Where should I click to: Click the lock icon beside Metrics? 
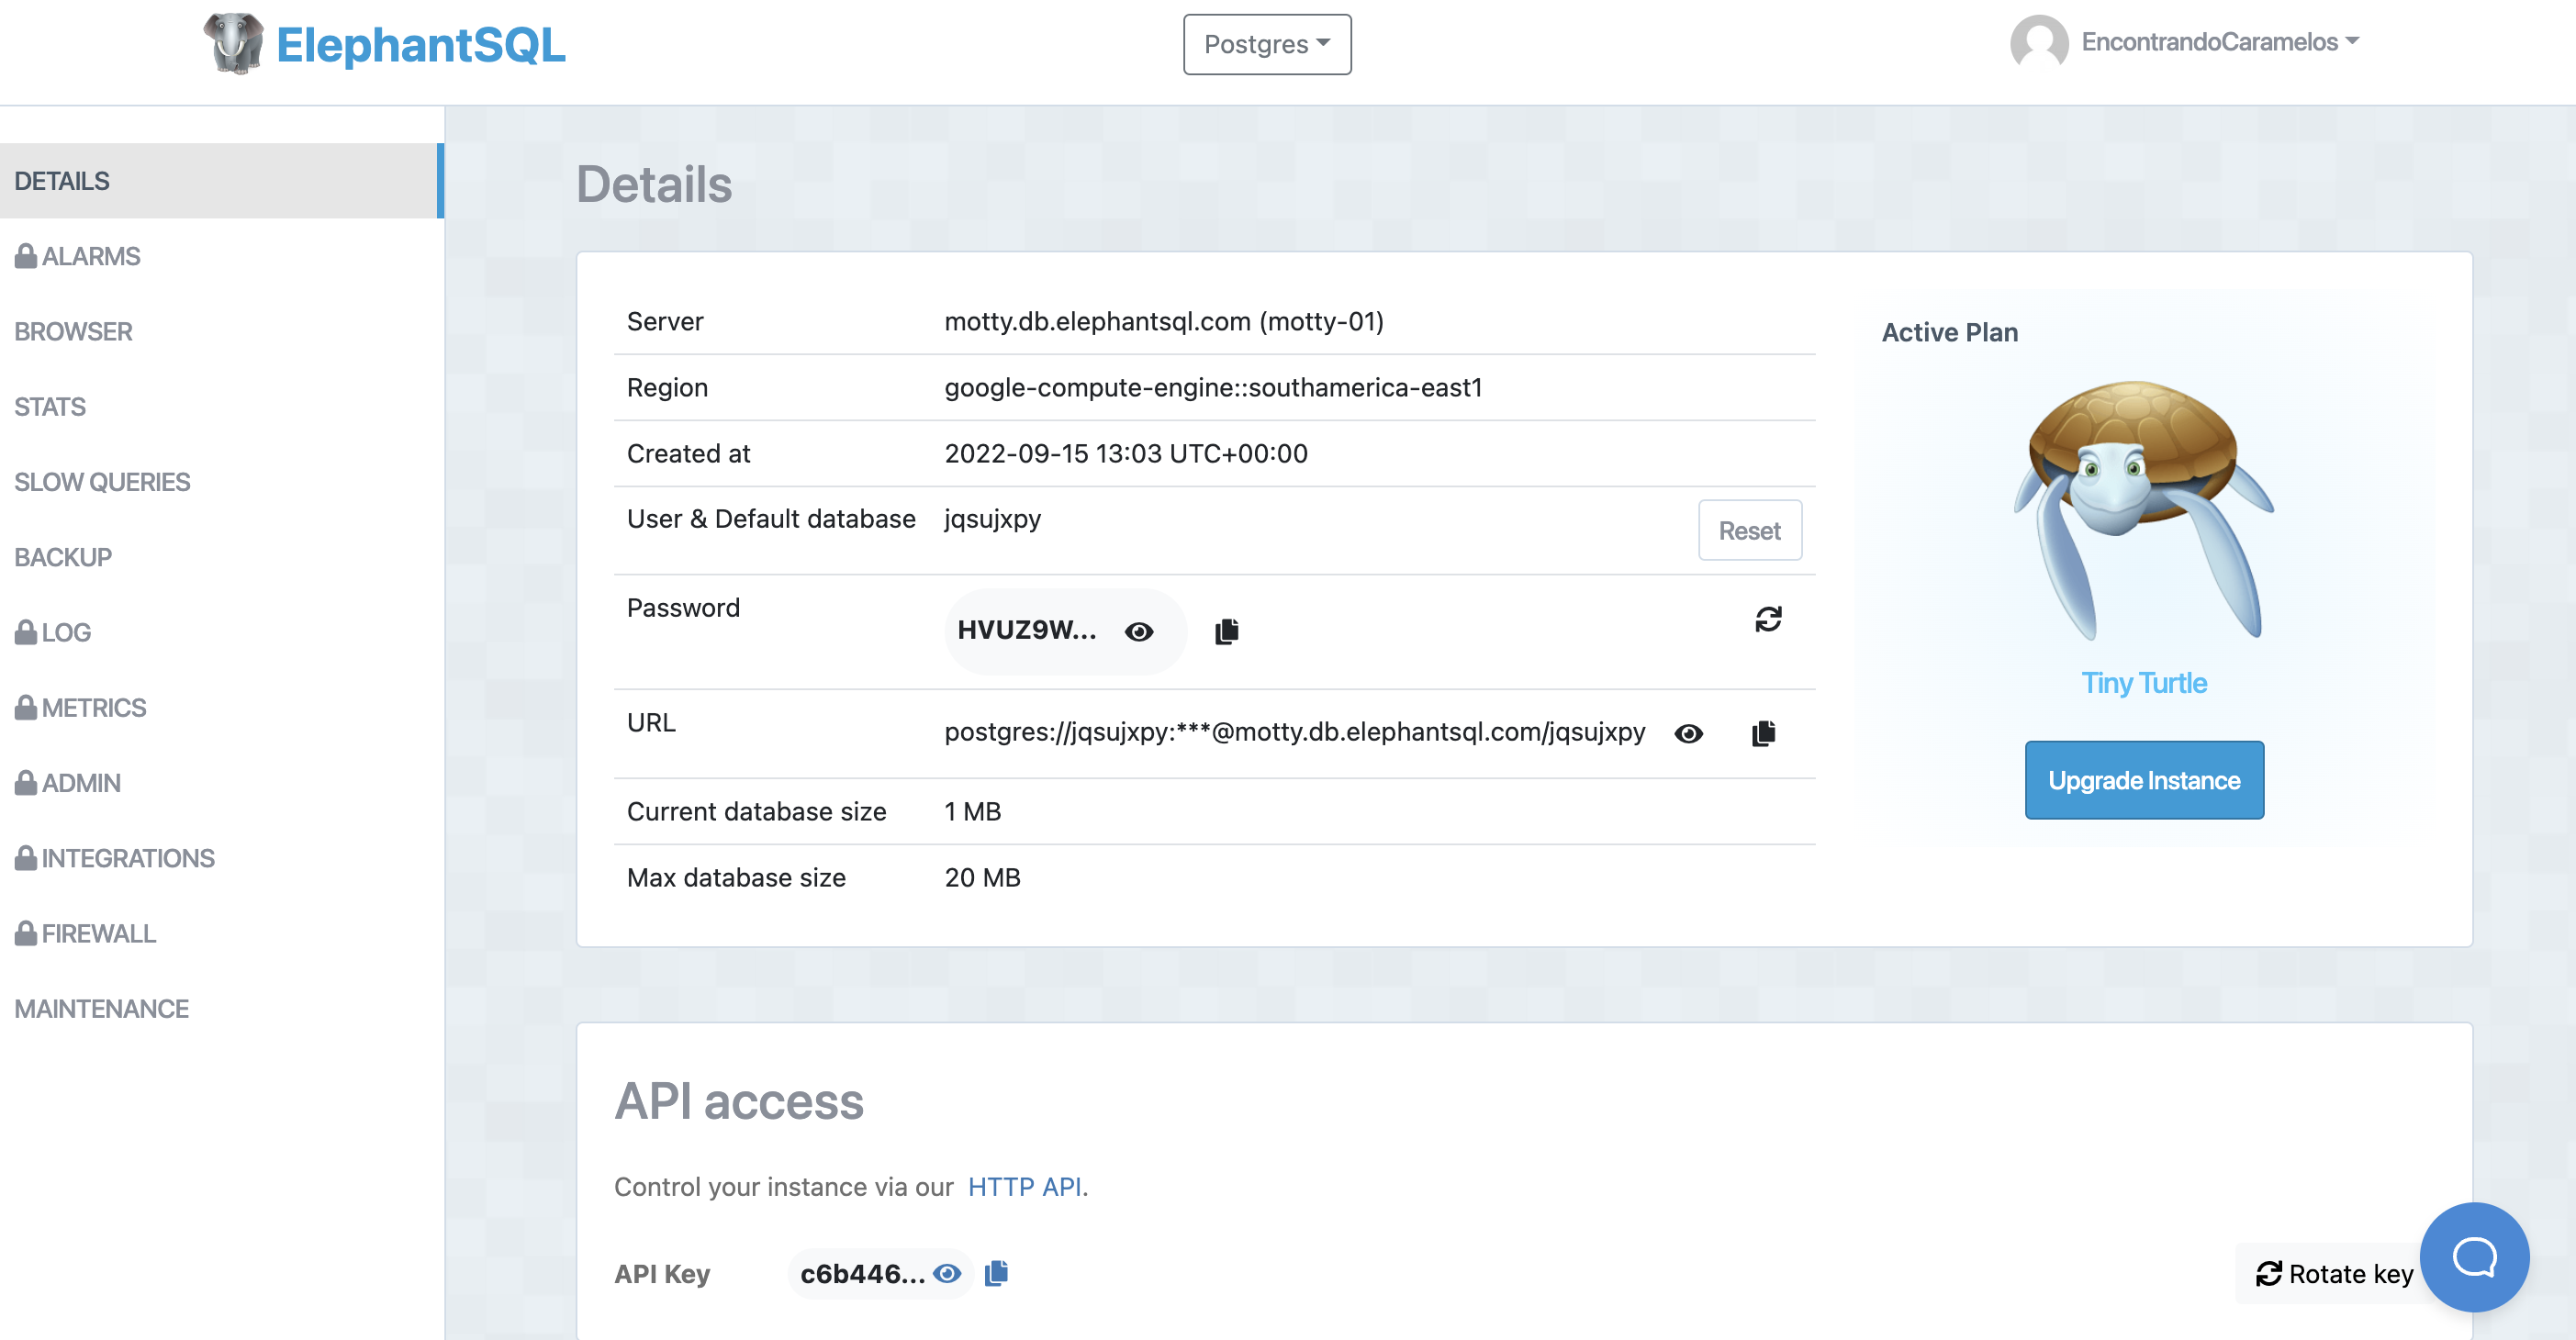pos(25,707)
